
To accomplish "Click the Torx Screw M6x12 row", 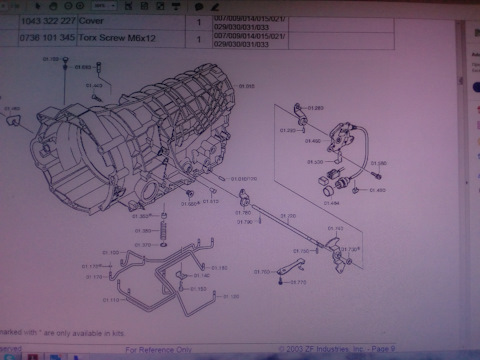I will [x=197, y=40].
